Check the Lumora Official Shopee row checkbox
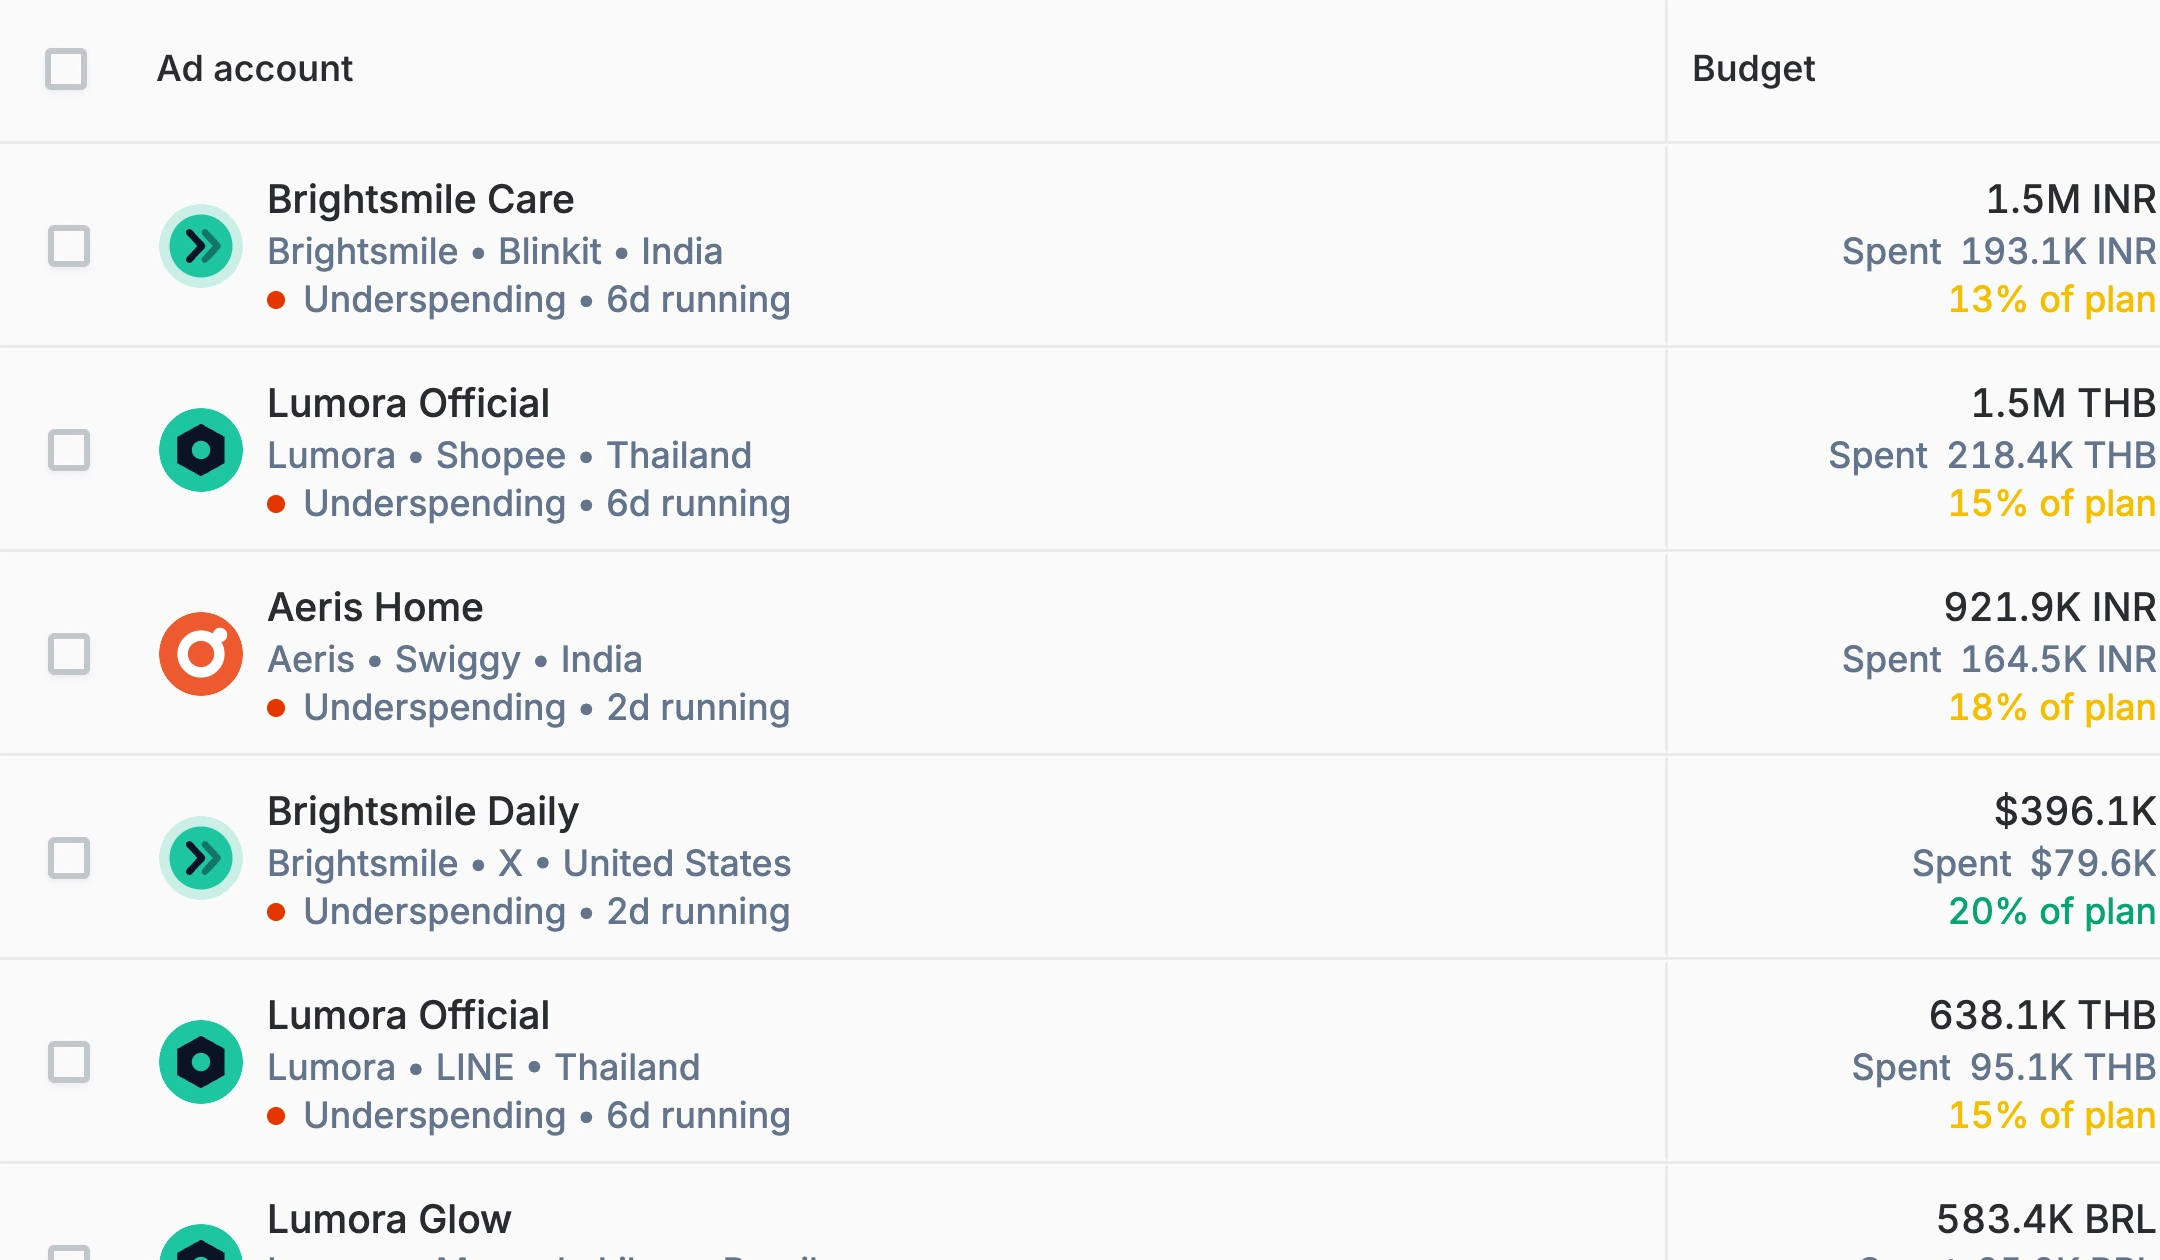Image resolution: width=2160 pixels, height=1260 pixels. pos(69,450)
